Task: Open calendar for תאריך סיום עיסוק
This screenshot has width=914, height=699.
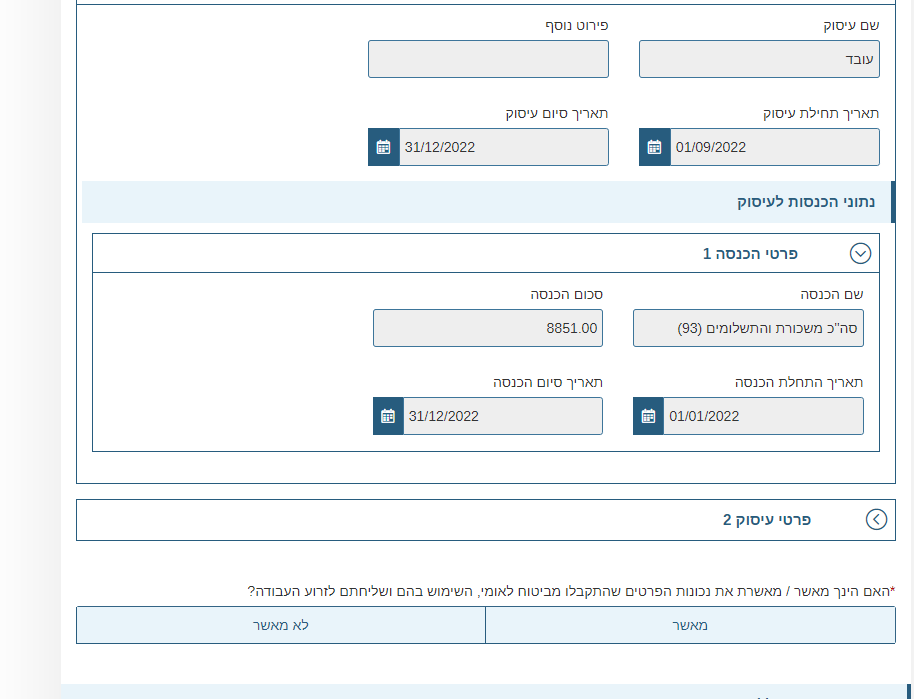Action: tap(384, 147)
